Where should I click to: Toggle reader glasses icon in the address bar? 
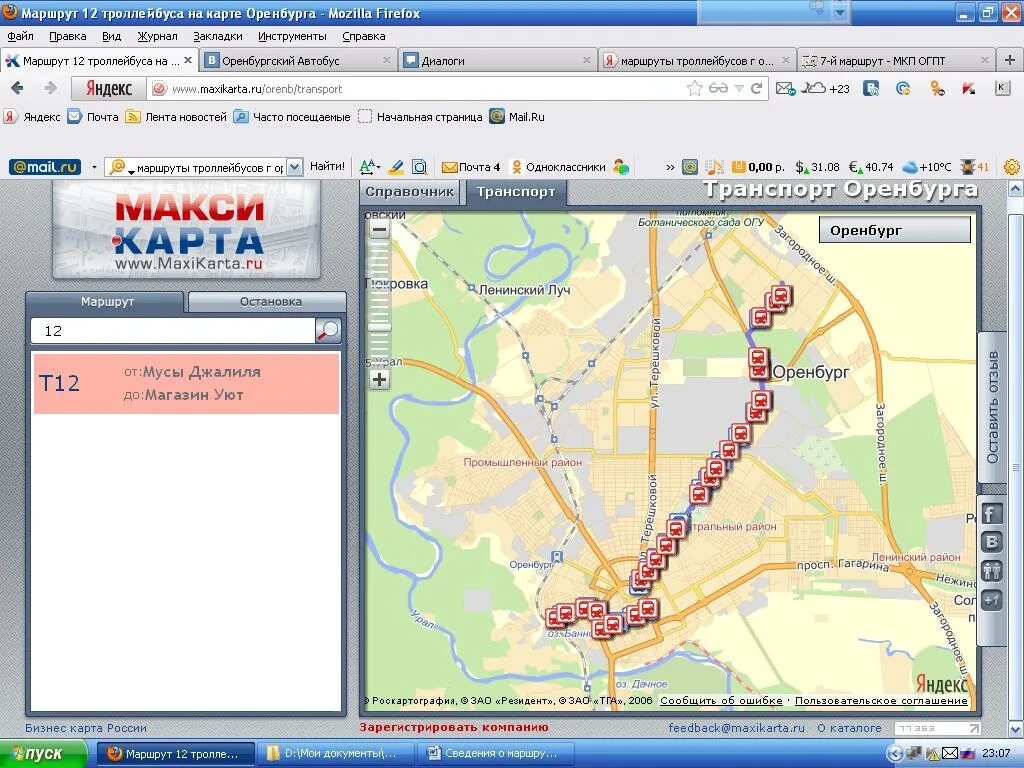[718, 88]
